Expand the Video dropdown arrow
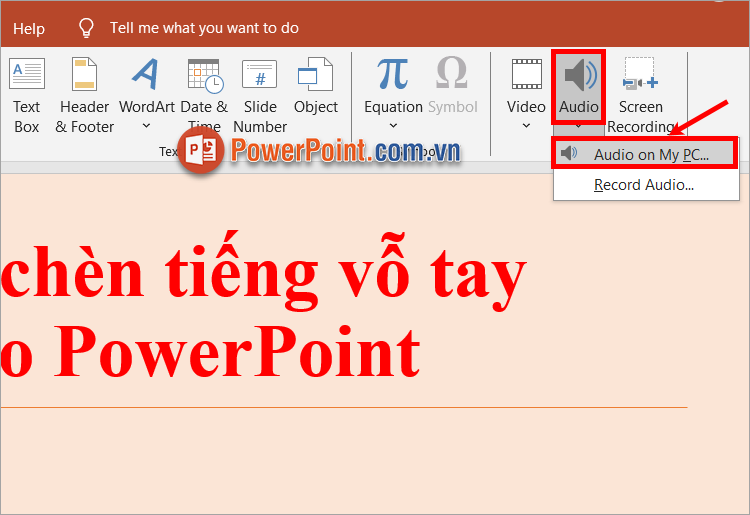 (x=526, y=126)
